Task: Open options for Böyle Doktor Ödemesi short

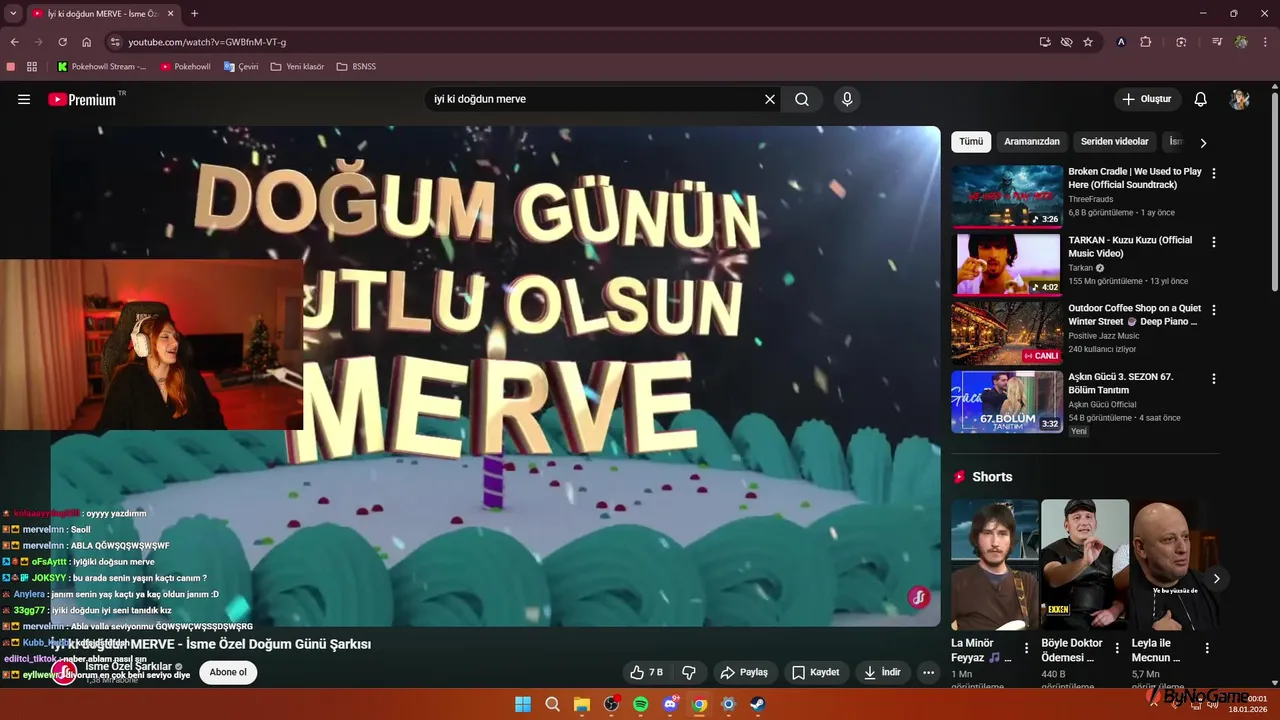Action: pos(1117,649)
